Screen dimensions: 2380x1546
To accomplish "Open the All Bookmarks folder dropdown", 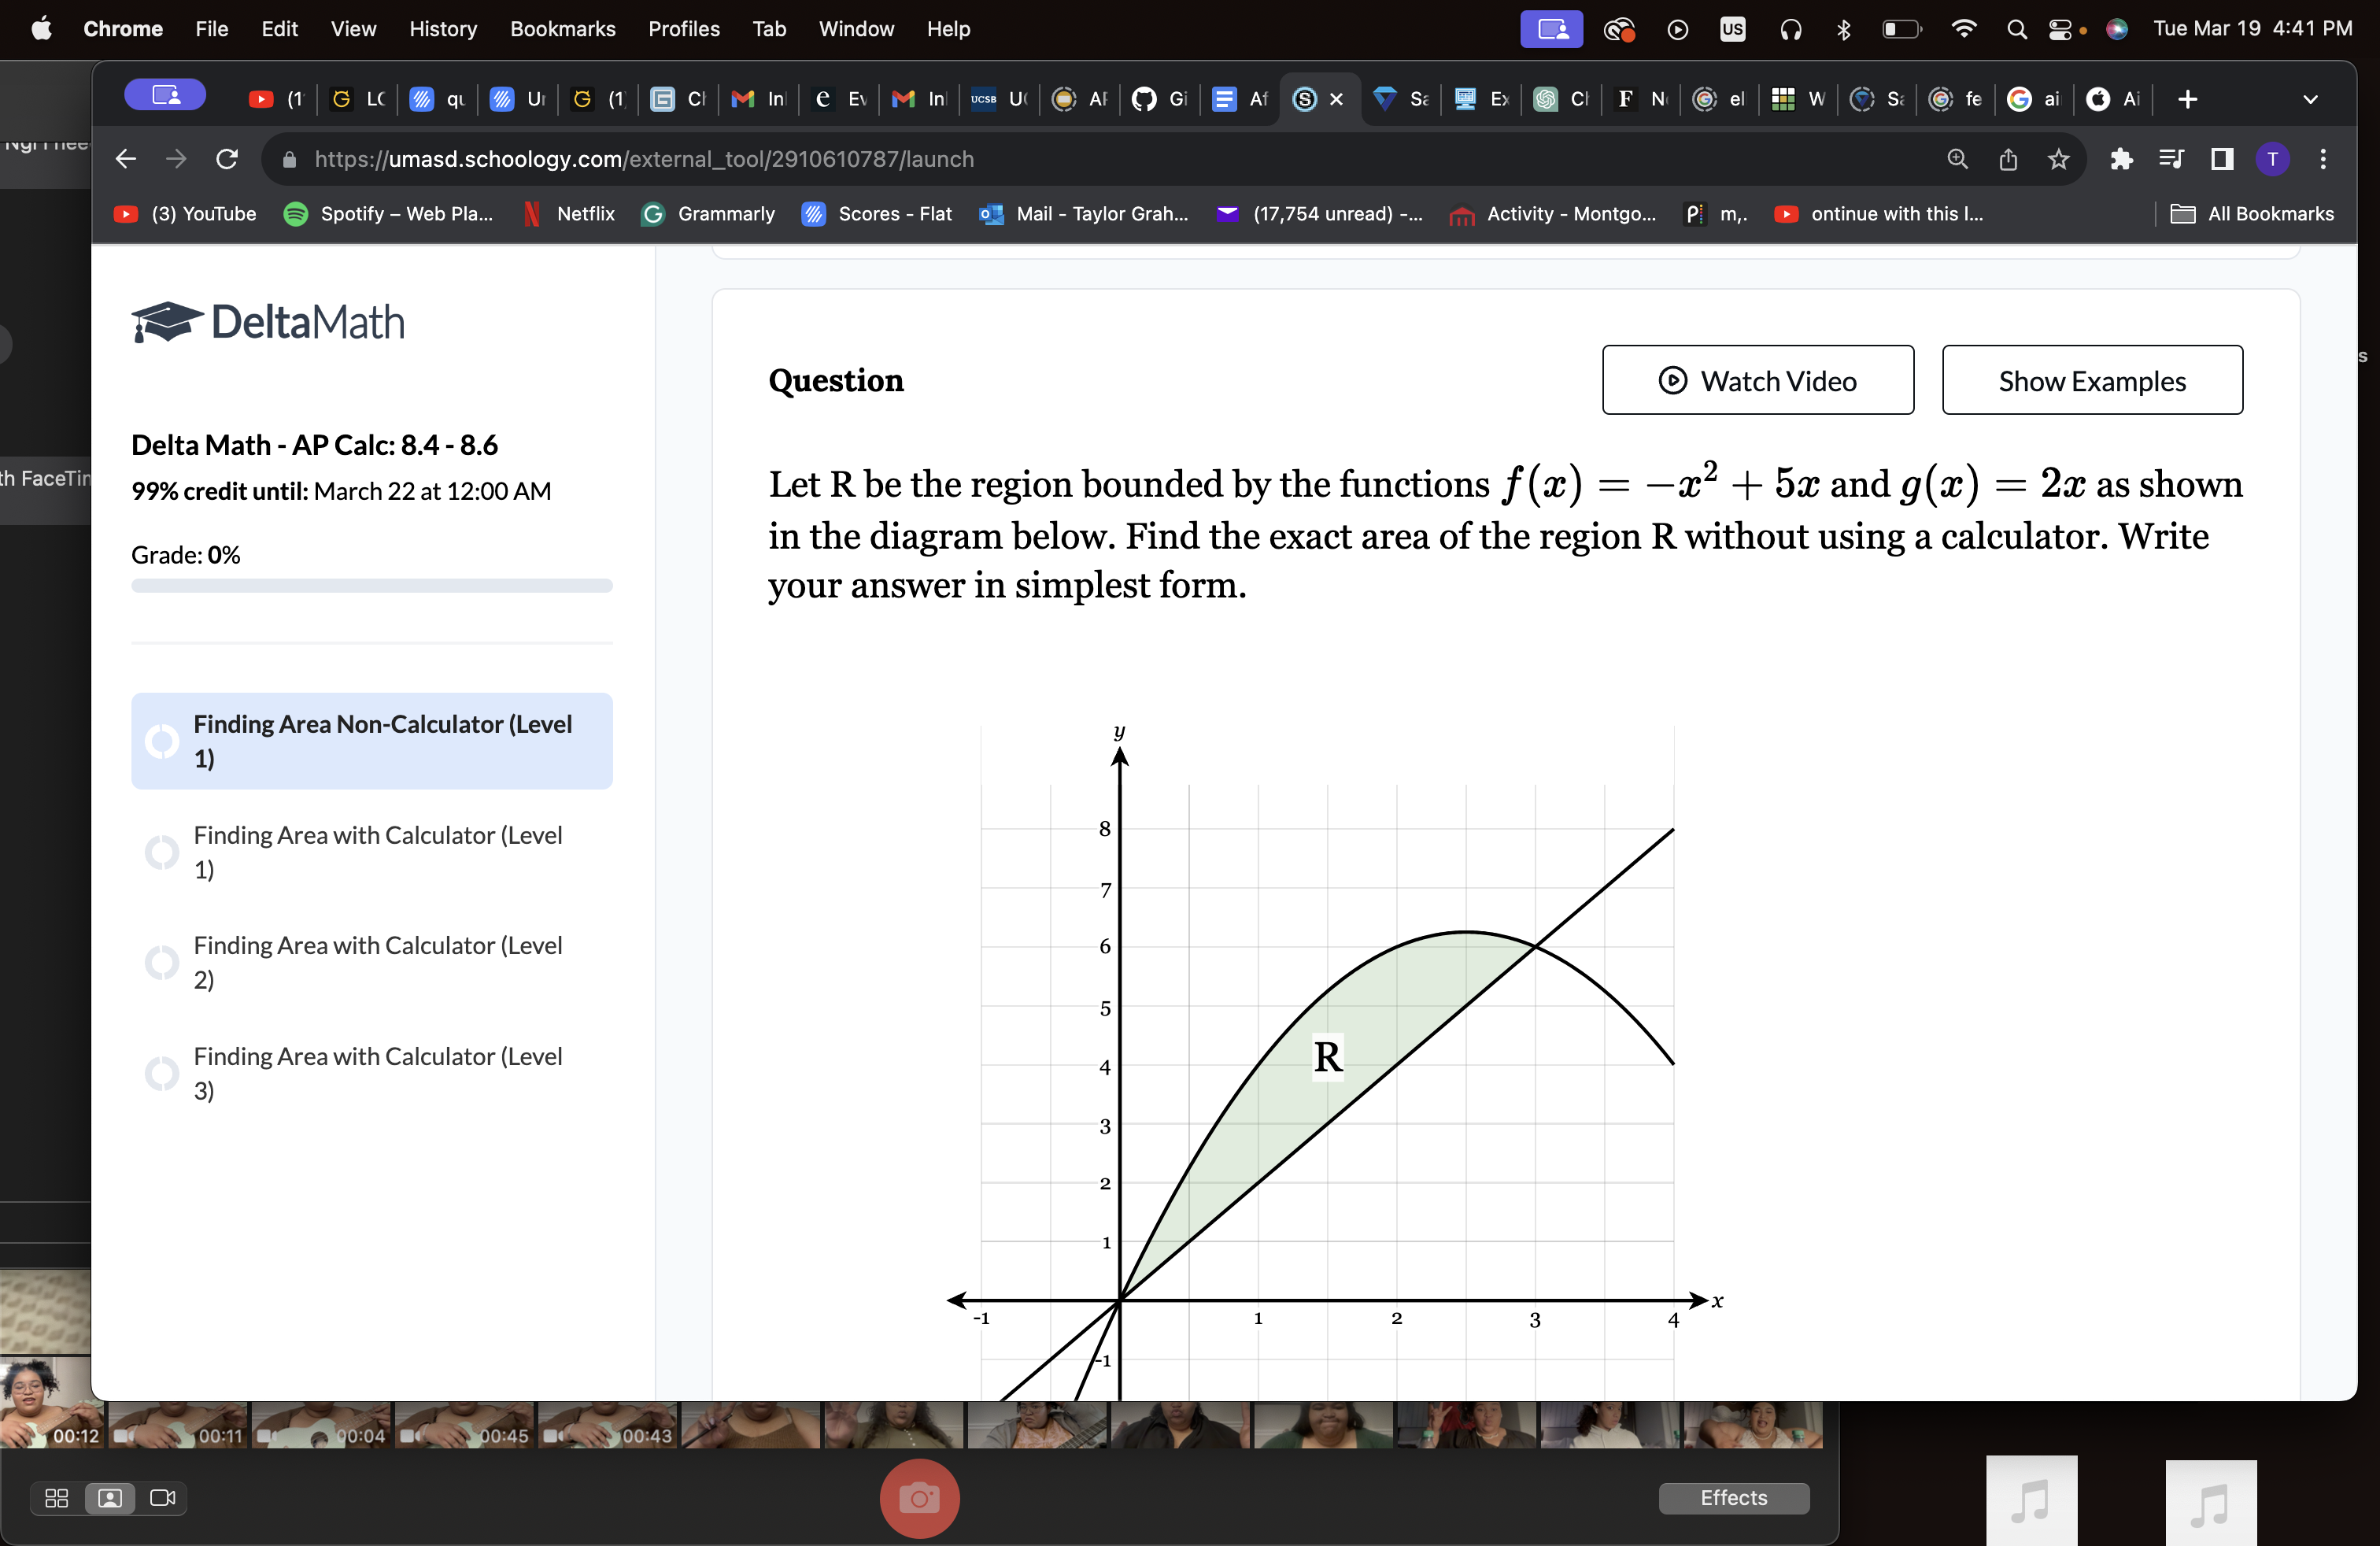I will 2251,213.
